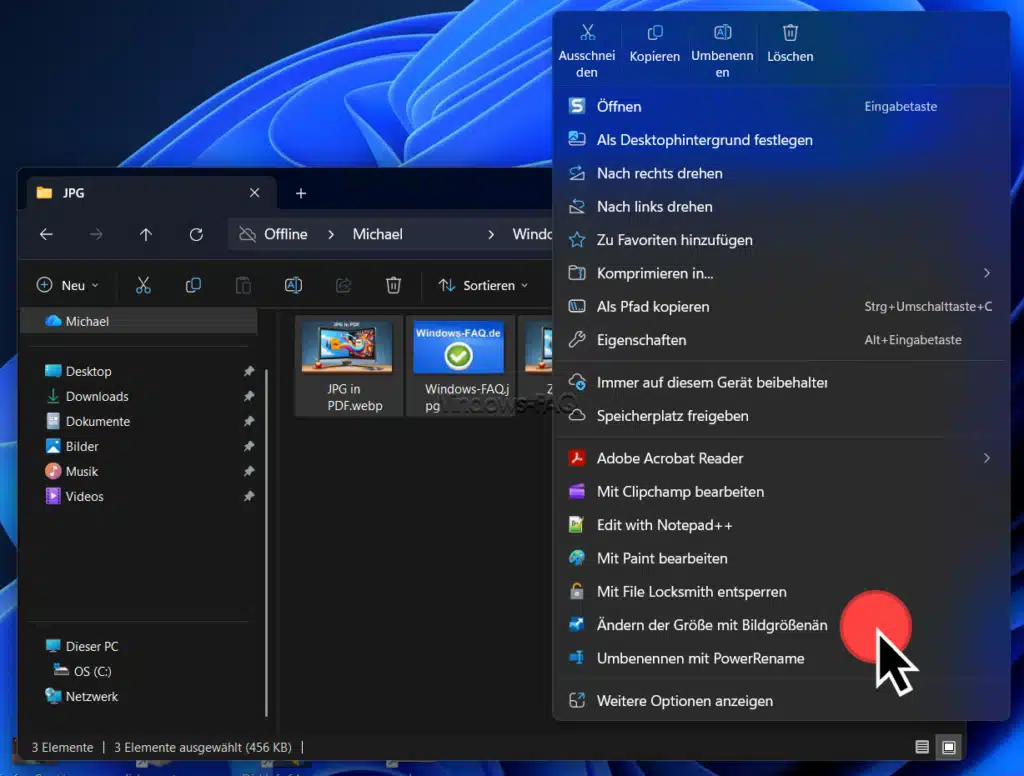Select Netzwerk in sidebar
The image size is (1024, 776).
click(91, 696)
